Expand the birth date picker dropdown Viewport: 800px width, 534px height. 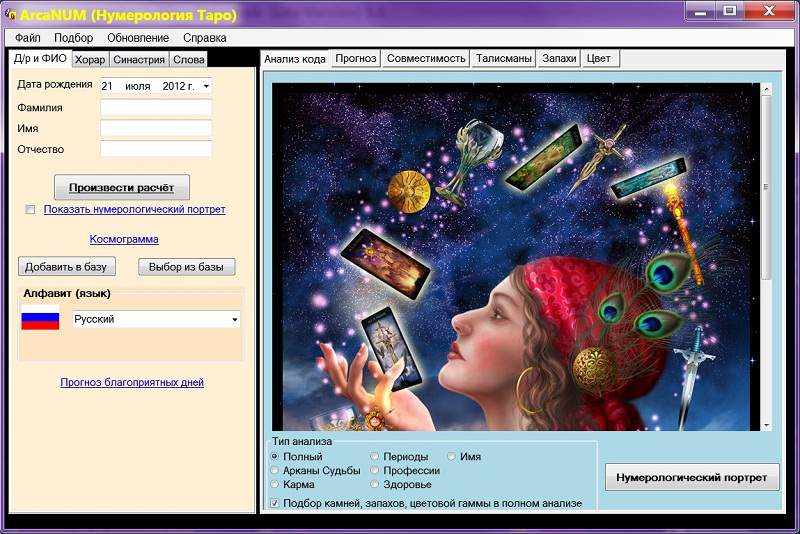206,86
